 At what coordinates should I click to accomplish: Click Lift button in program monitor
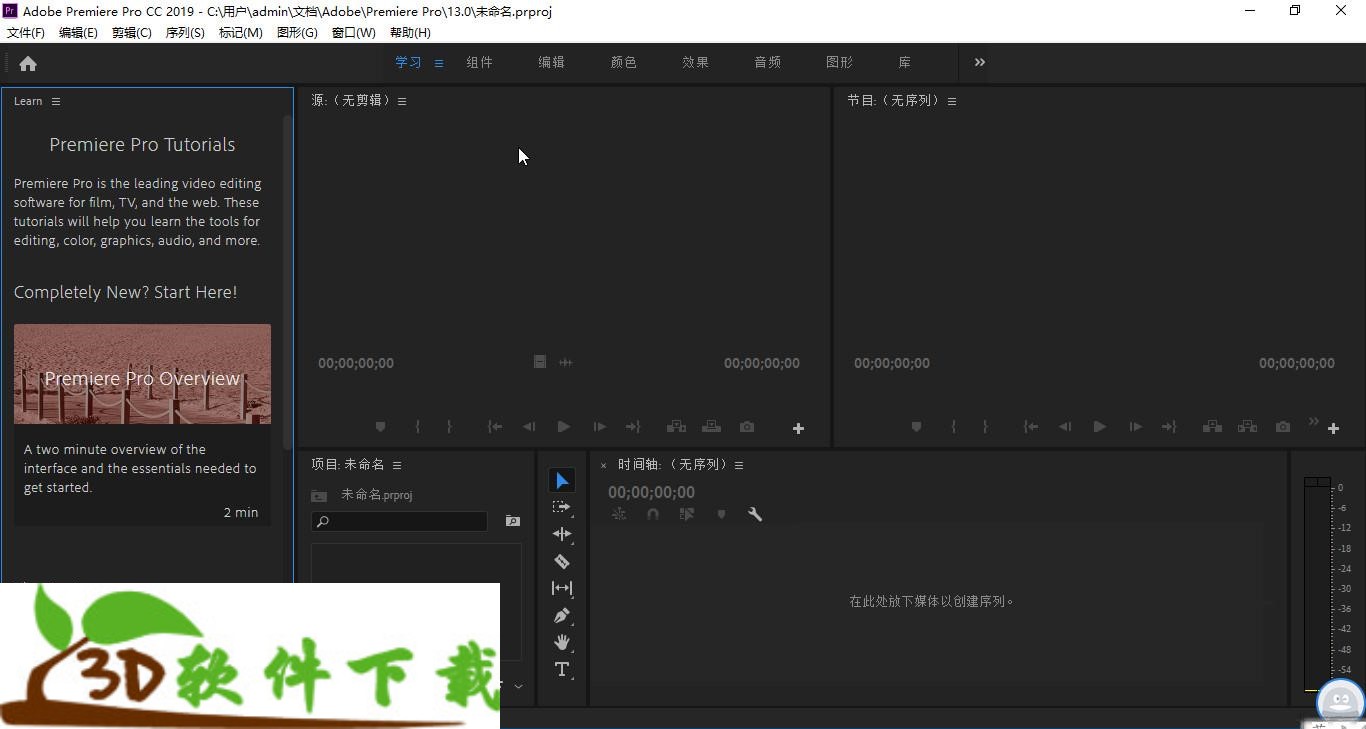pyautogui.click(x=1213, y=427)
